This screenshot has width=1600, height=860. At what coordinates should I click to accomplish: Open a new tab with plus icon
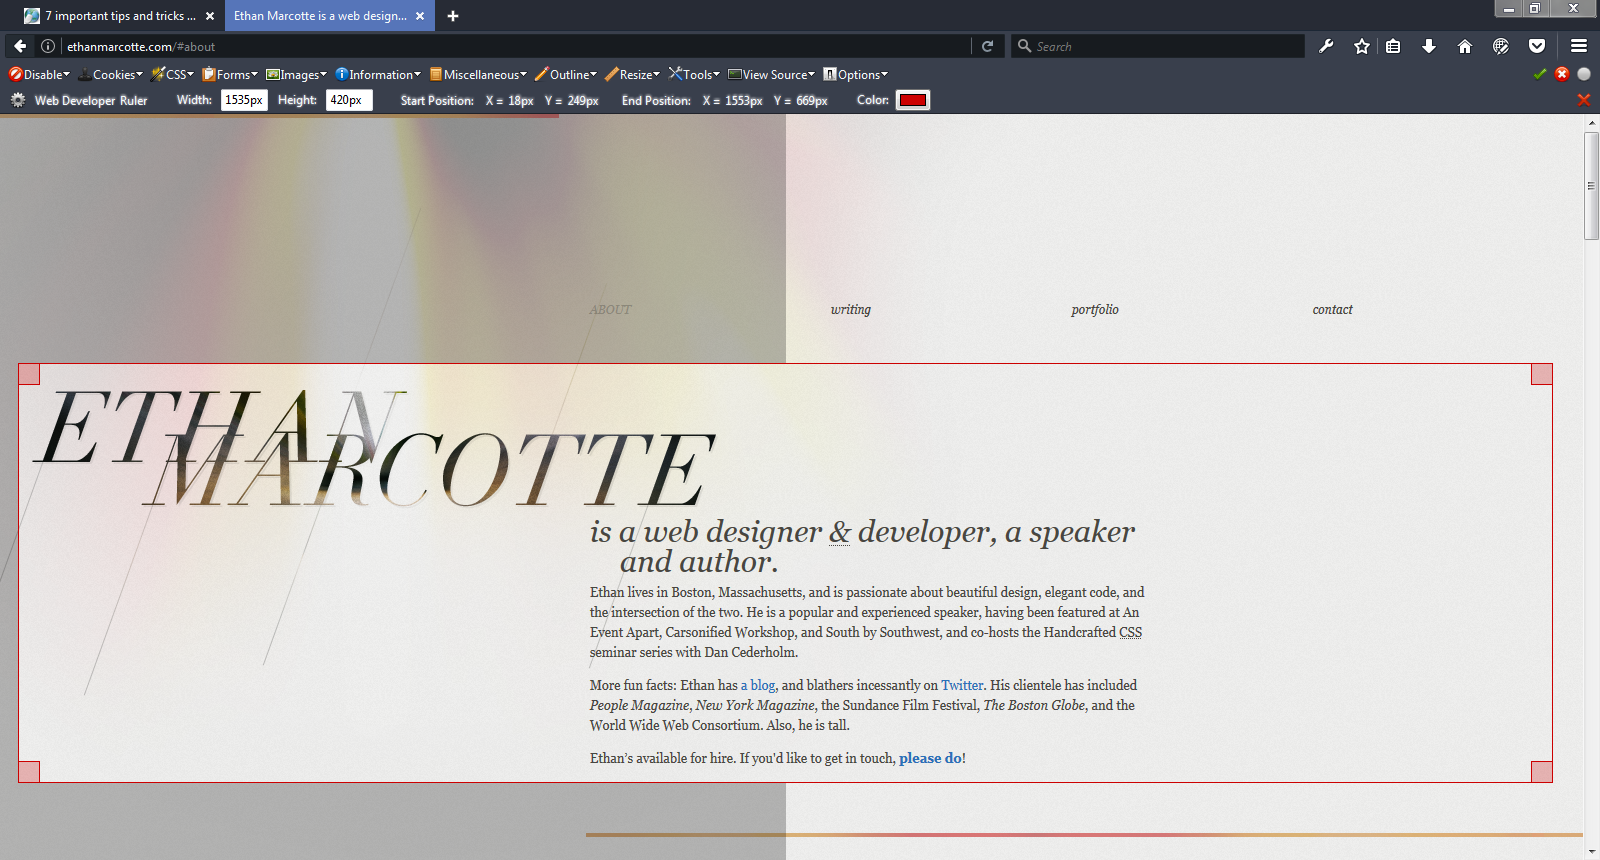(453, 16)
